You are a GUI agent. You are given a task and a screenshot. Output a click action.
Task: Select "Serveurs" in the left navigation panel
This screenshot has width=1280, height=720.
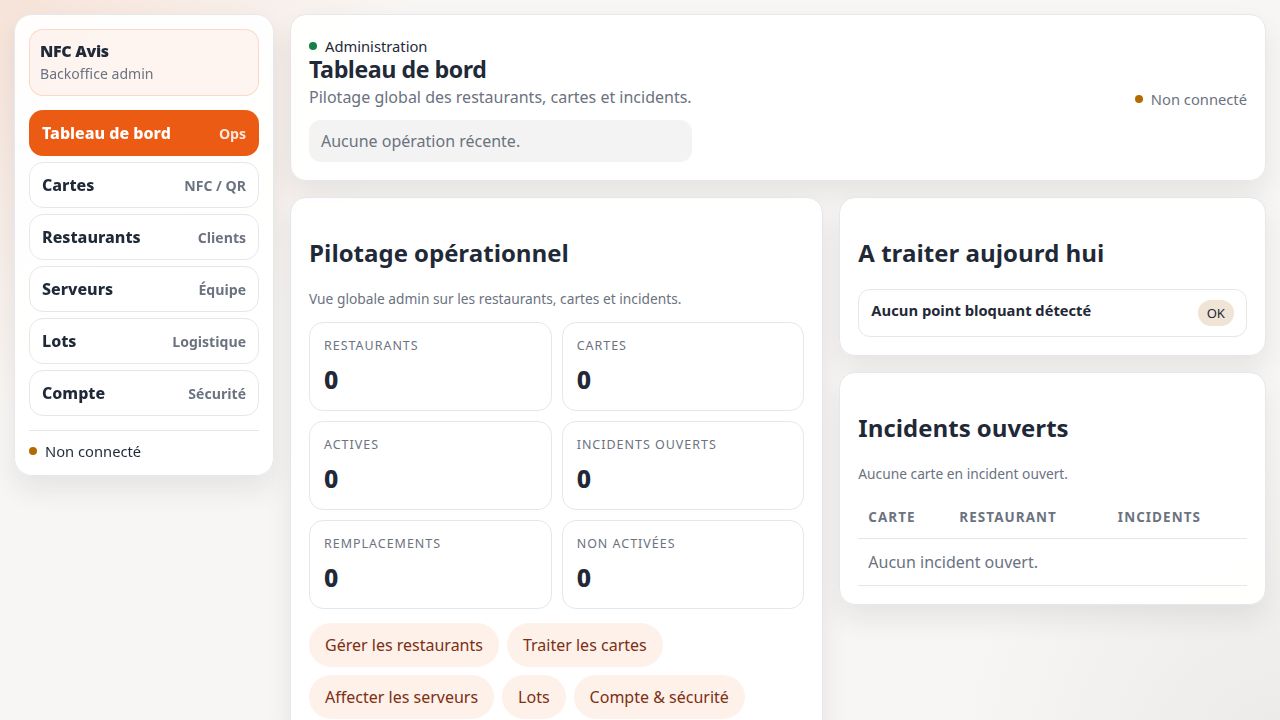(143, 289)
